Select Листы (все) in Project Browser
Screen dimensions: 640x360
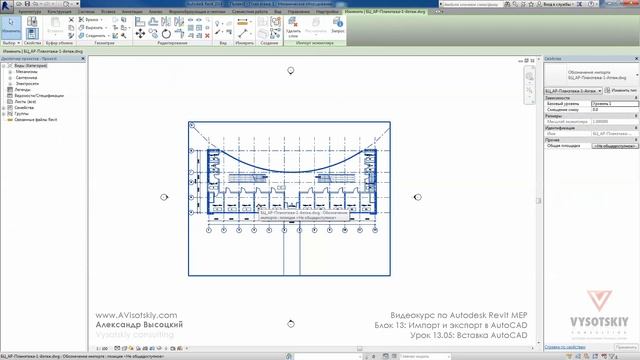25,102
